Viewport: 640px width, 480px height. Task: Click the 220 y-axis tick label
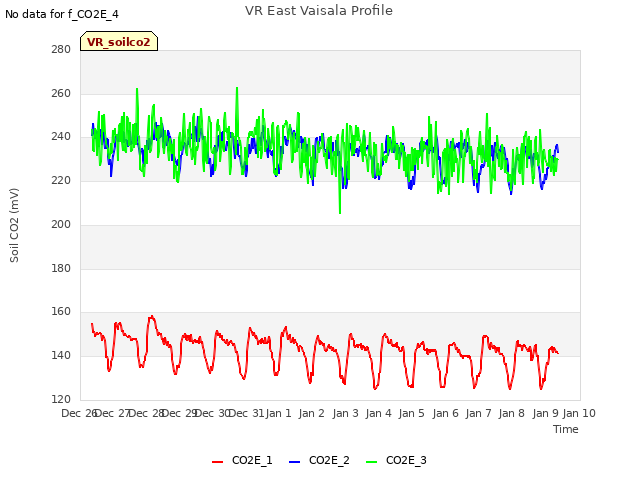tap(61, 180)
